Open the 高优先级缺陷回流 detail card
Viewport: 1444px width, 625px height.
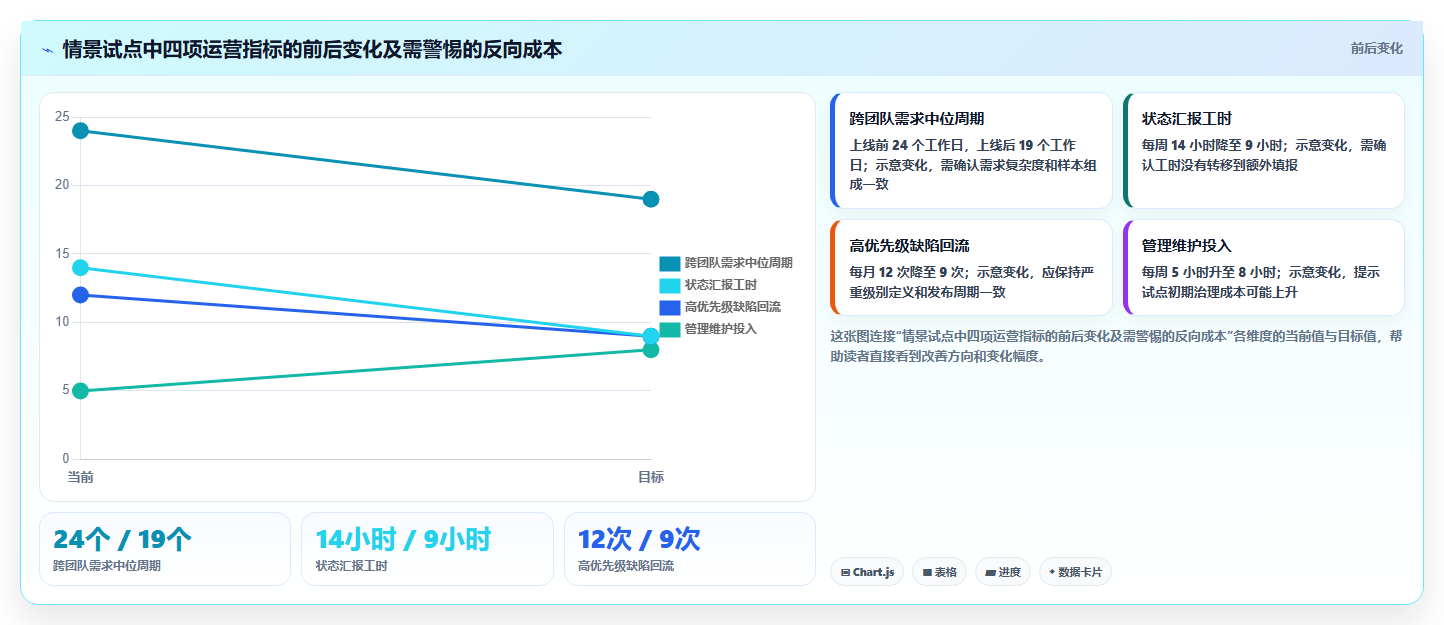click(971, 267)
